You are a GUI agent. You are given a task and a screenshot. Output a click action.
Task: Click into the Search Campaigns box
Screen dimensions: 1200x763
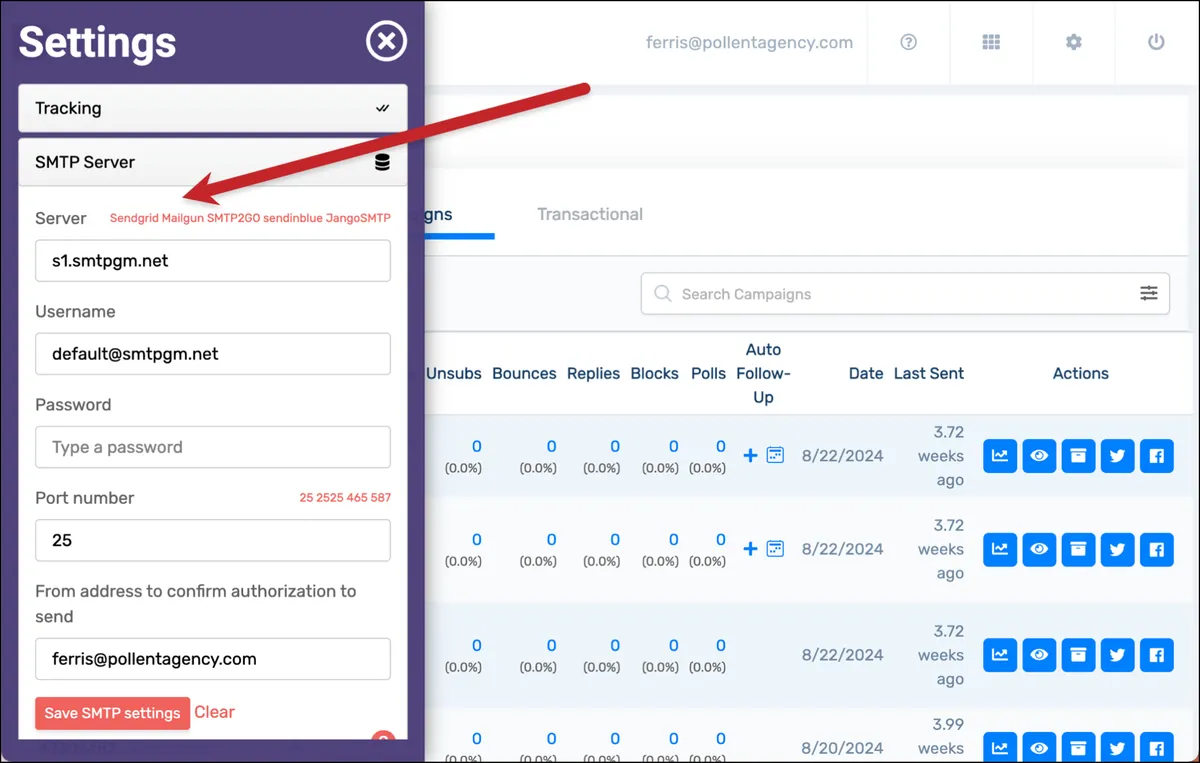click(905, 294)
